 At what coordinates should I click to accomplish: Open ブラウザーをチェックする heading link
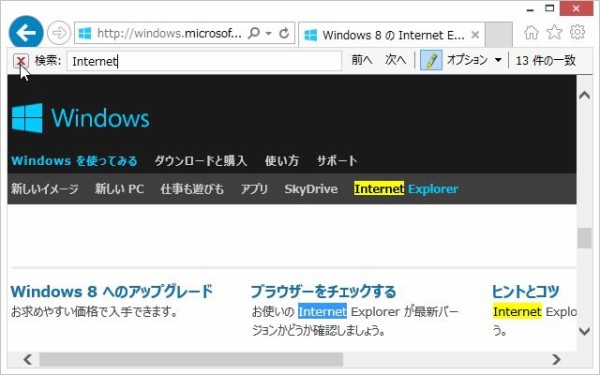[x=323, y=291]
